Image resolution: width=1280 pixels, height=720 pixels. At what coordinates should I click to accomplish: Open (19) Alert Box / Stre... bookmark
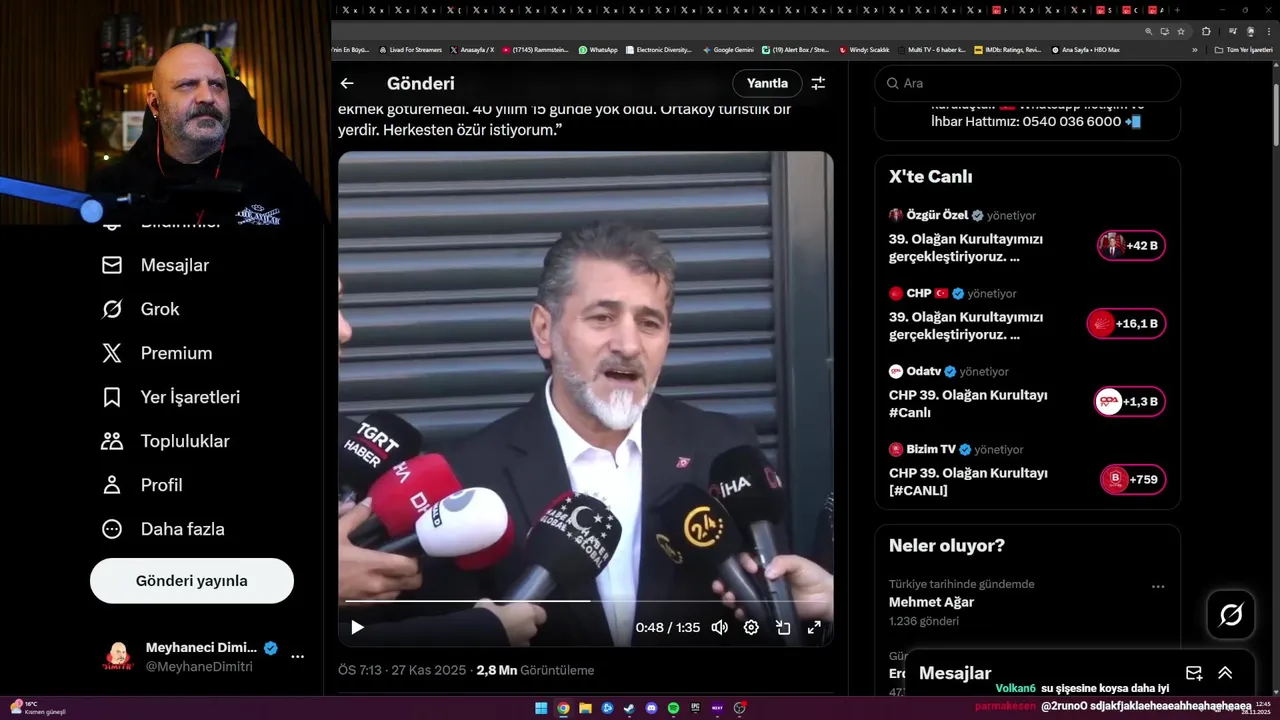tap(796, 50)
